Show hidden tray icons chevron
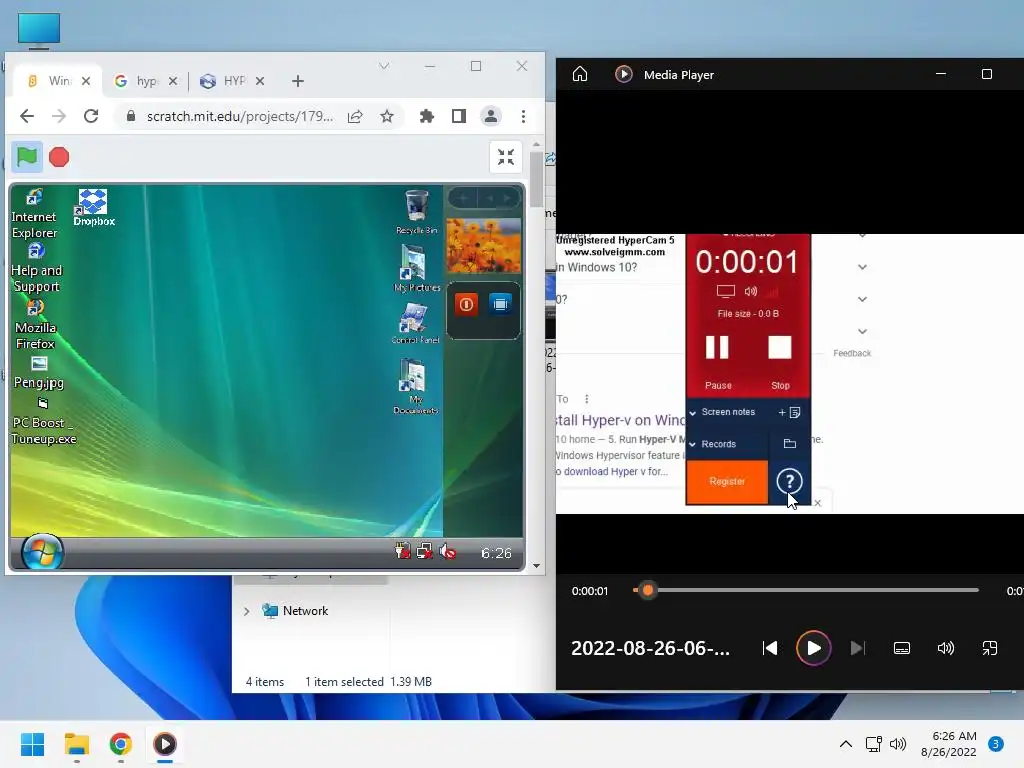The height and width of the screenshot is (768, 1024). (846, 744)
